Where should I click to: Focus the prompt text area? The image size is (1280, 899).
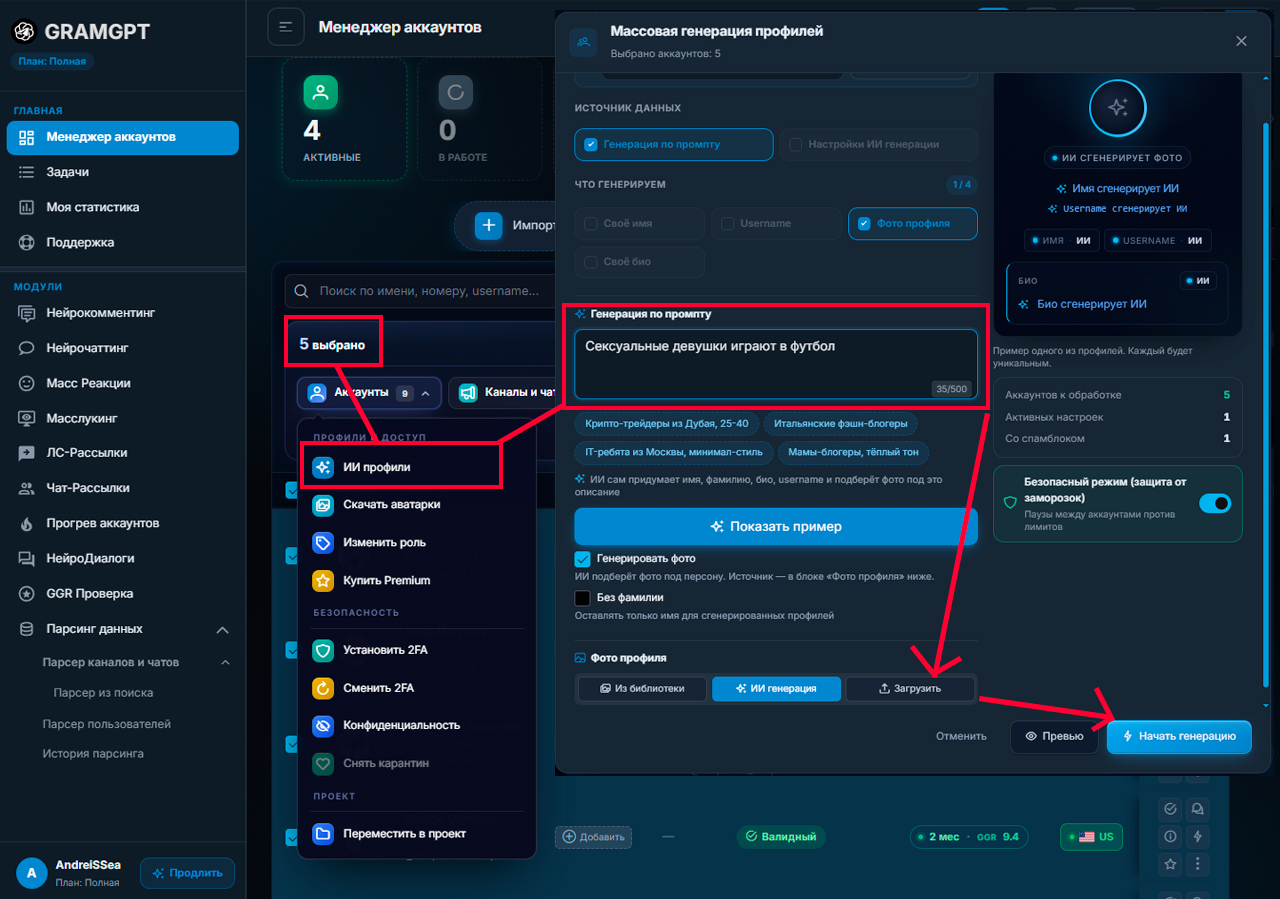pyautogui.click(x=776, y=365)
